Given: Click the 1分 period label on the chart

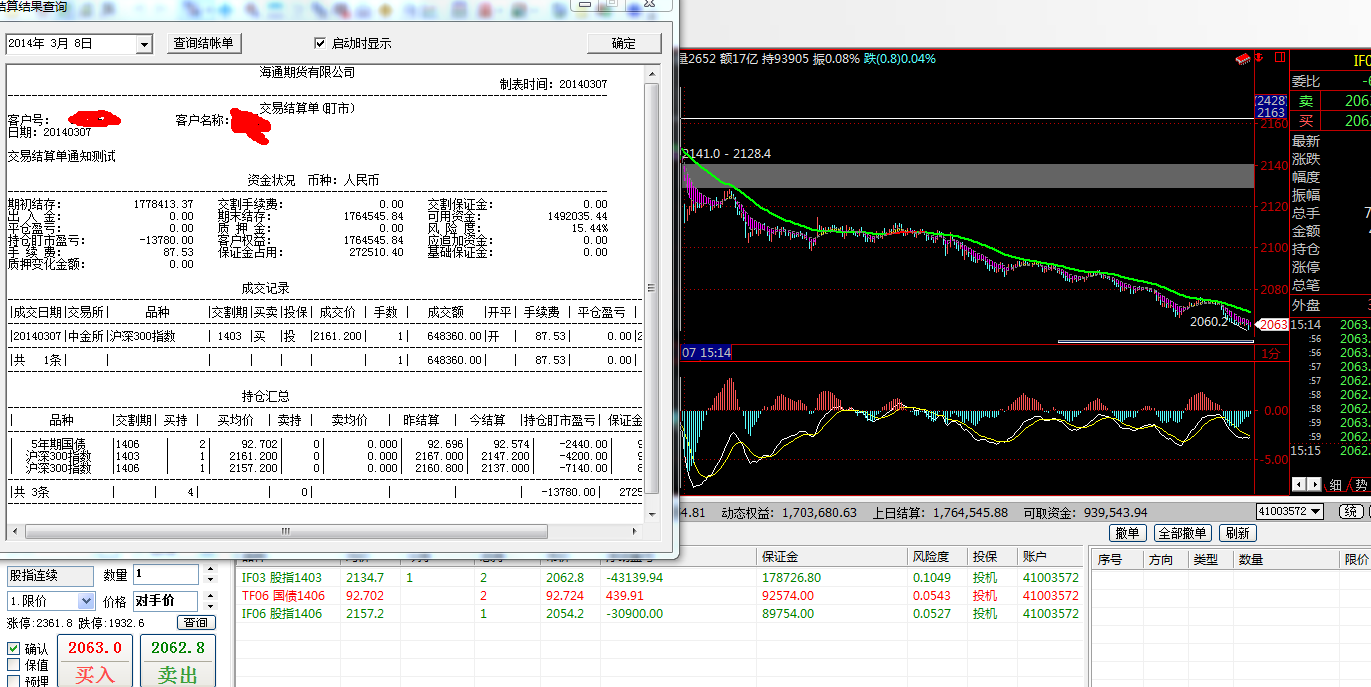Looking at the screenshot, I should [1269, 353].
